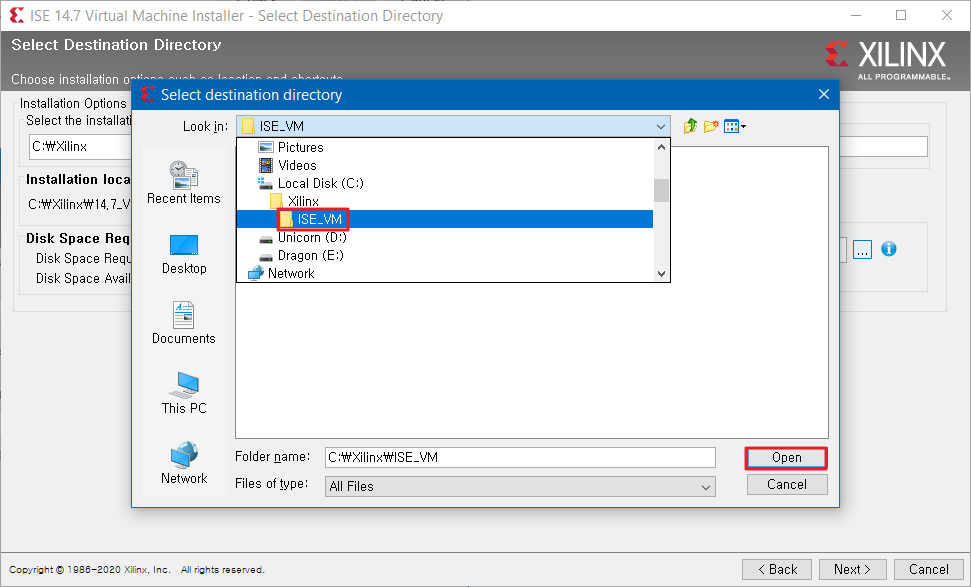The image size is (971, 587).
Task: Open Recent Items in the sidebar
Action: (184, 183)
